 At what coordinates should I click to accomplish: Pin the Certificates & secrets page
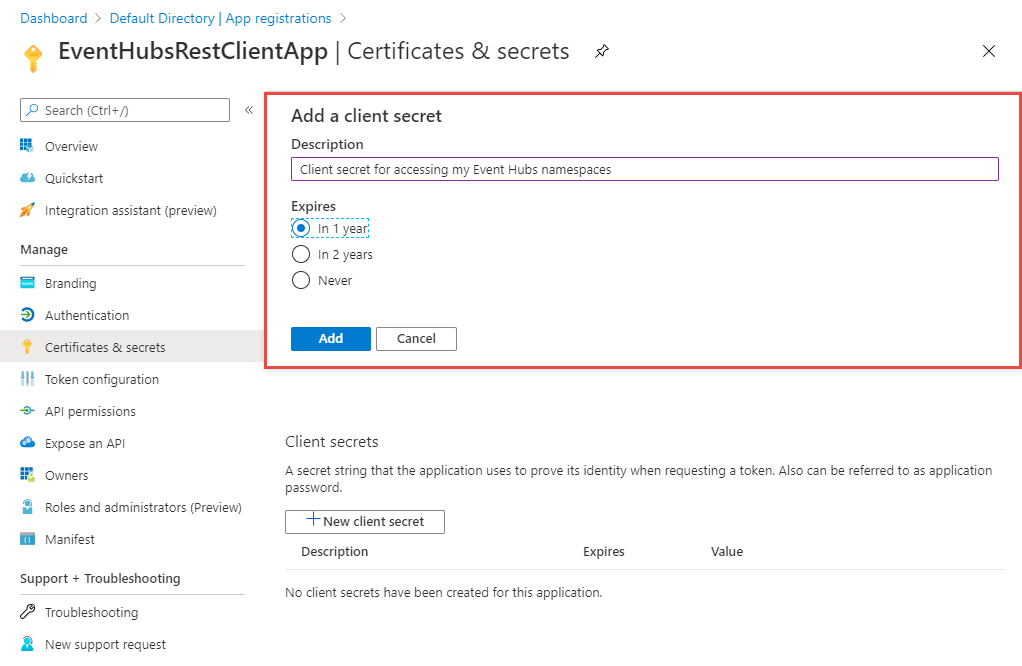click(602, 51)
